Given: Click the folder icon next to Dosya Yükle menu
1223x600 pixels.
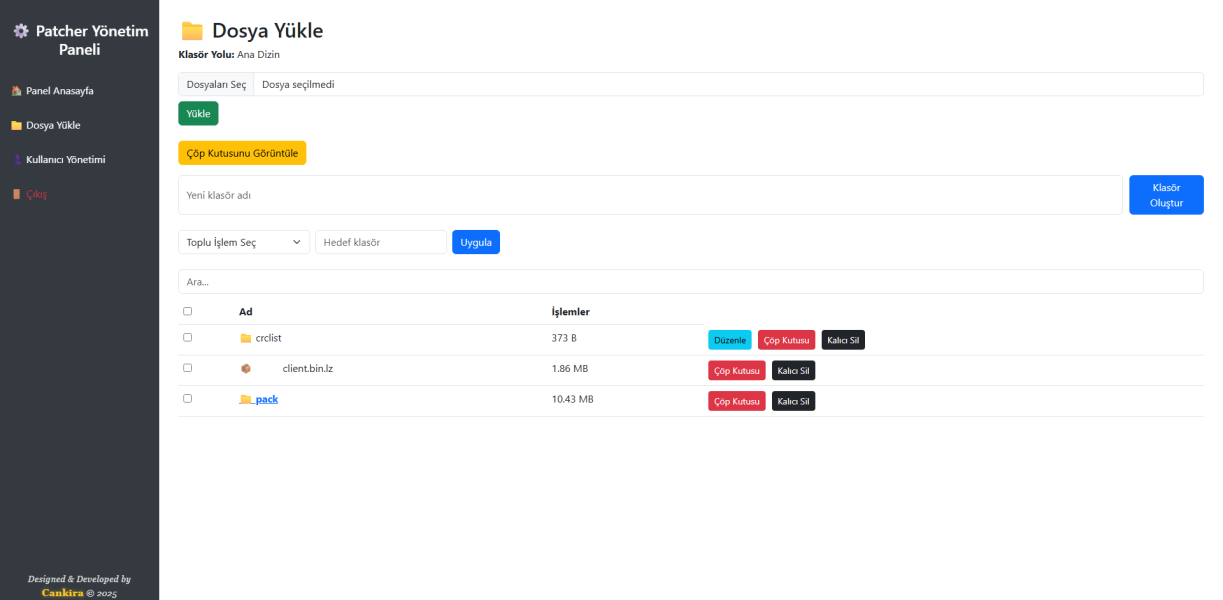Looking at the screenshot, I should pyautogui.click(x=16, y=126).
